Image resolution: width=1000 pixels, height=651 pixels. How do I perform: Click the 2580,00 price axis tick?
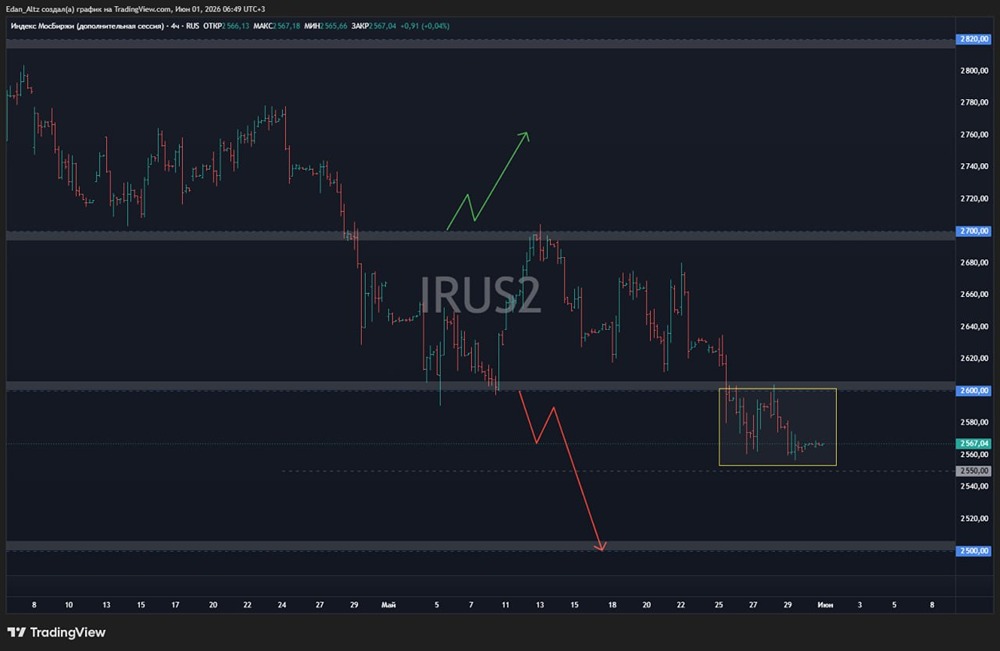974,422
